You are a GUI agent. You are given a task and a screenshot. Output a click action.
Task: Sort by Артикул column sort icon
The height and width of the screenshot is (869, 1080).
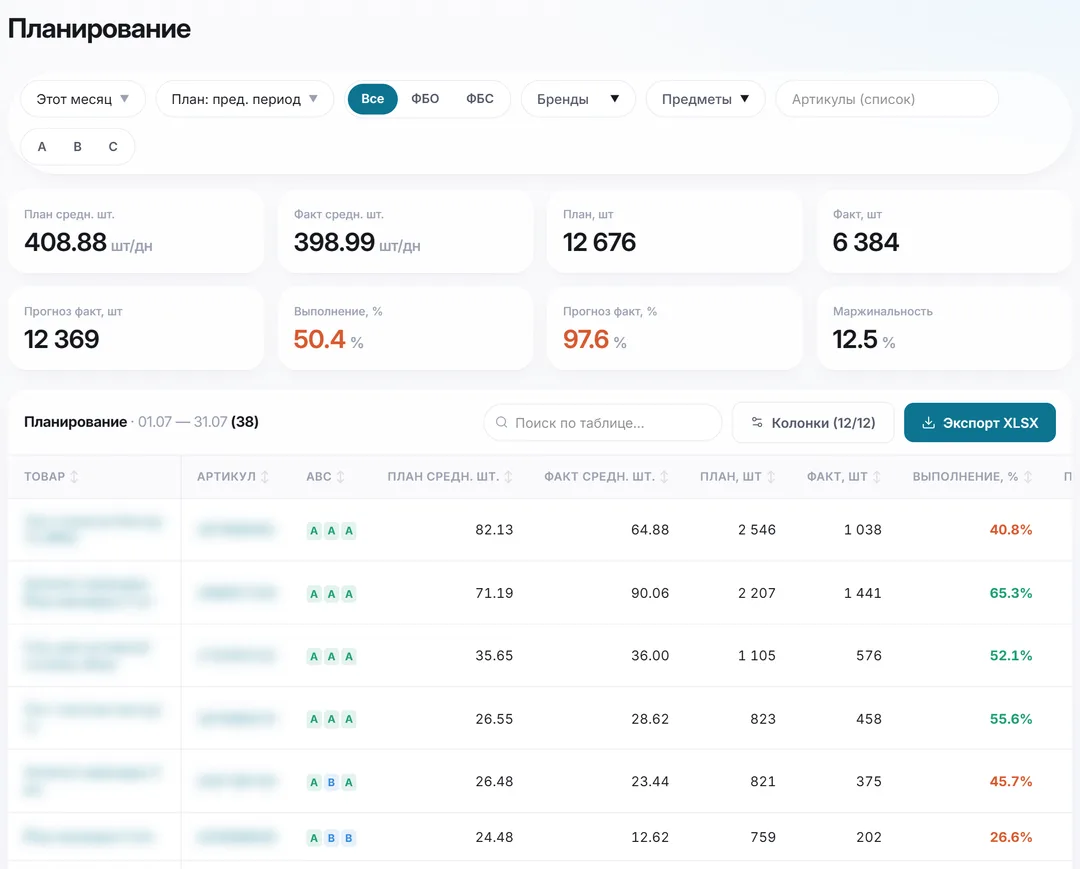point(264,477)
